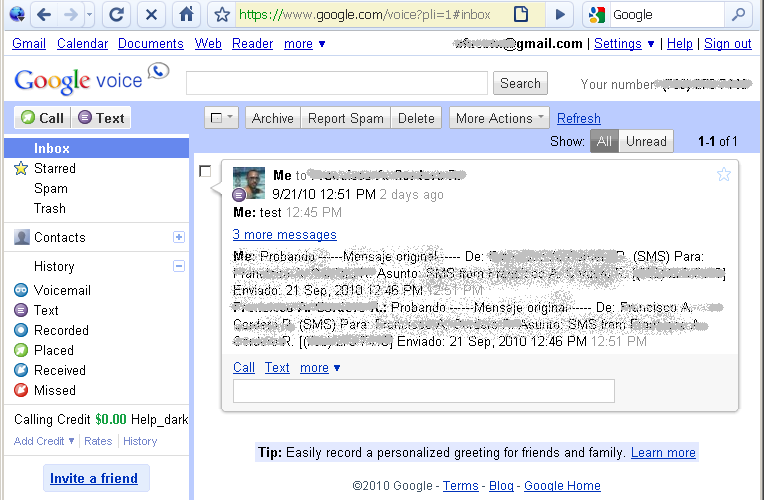
Task: Open Text history in sidebar
Action: (x=46, y=310)
